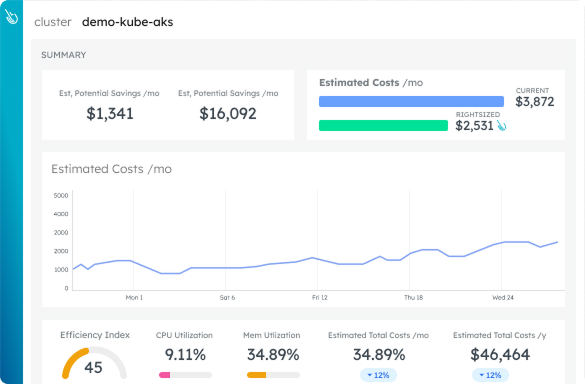This screenshot has height=384, width=585.
Task: Click the CURRENT label above $3,872
Action: tap(532, 91)
